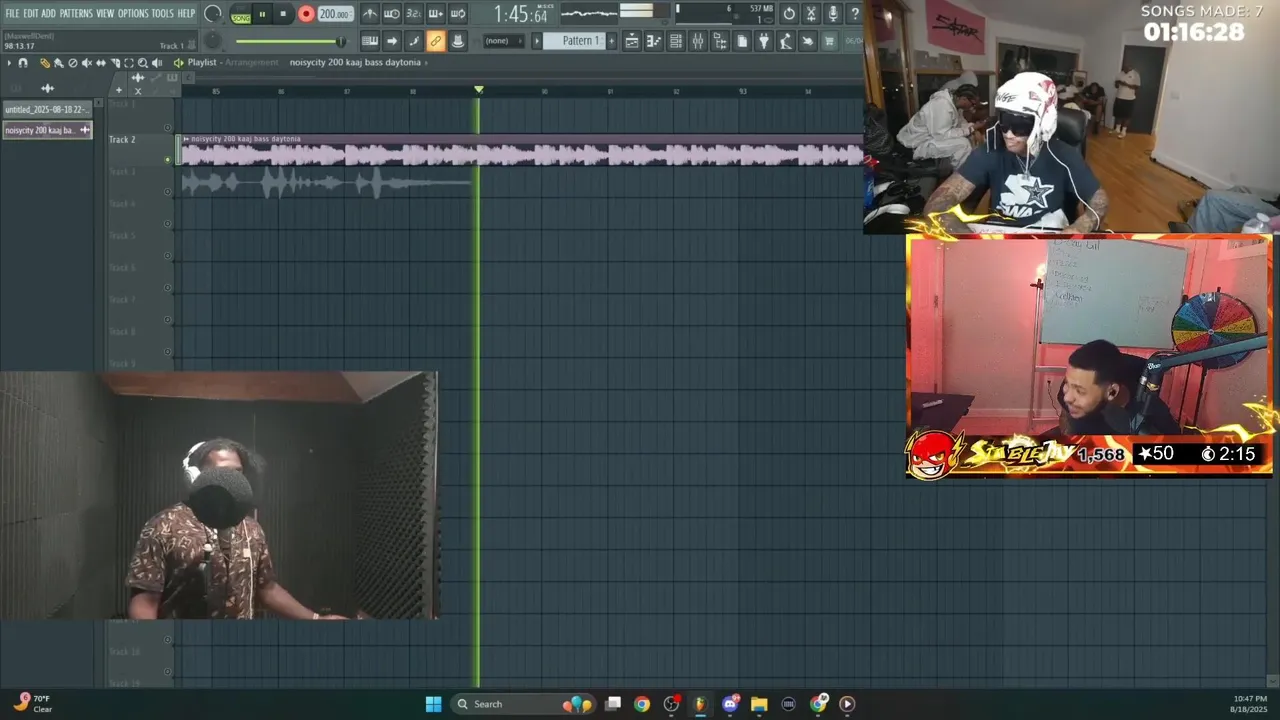Select the Playlist select tool
Image resolution: width=1280 pixels, height=720 pixels.
129,63
